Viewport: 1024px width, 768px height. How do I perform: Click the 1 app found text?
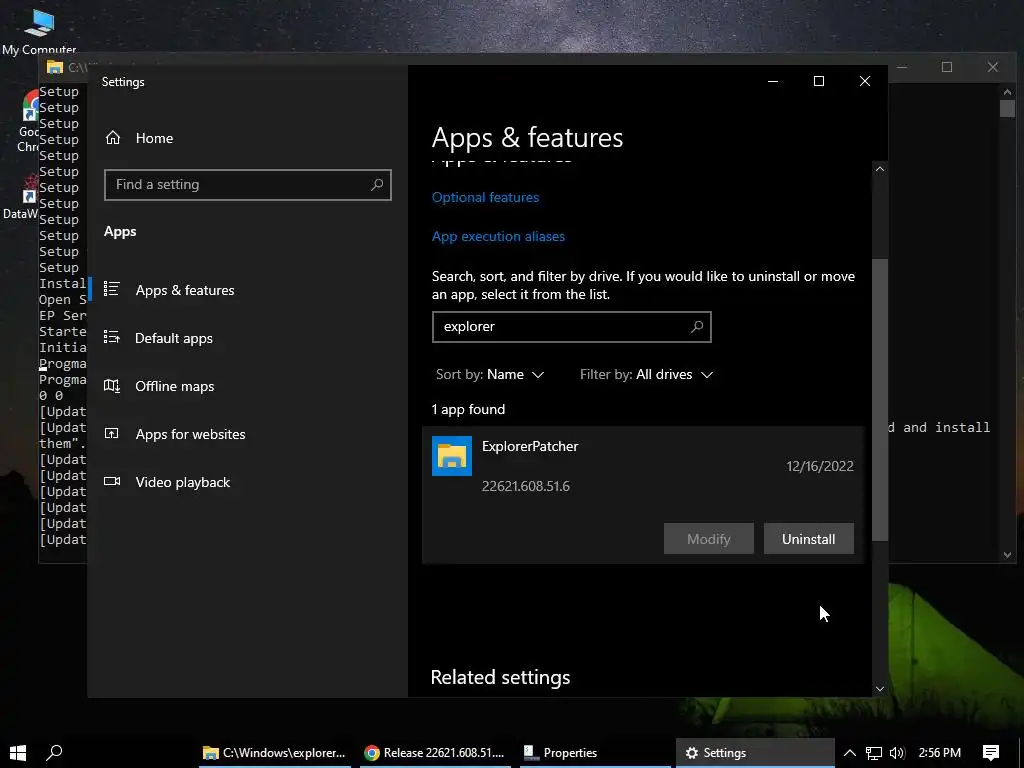click(468, 409)
